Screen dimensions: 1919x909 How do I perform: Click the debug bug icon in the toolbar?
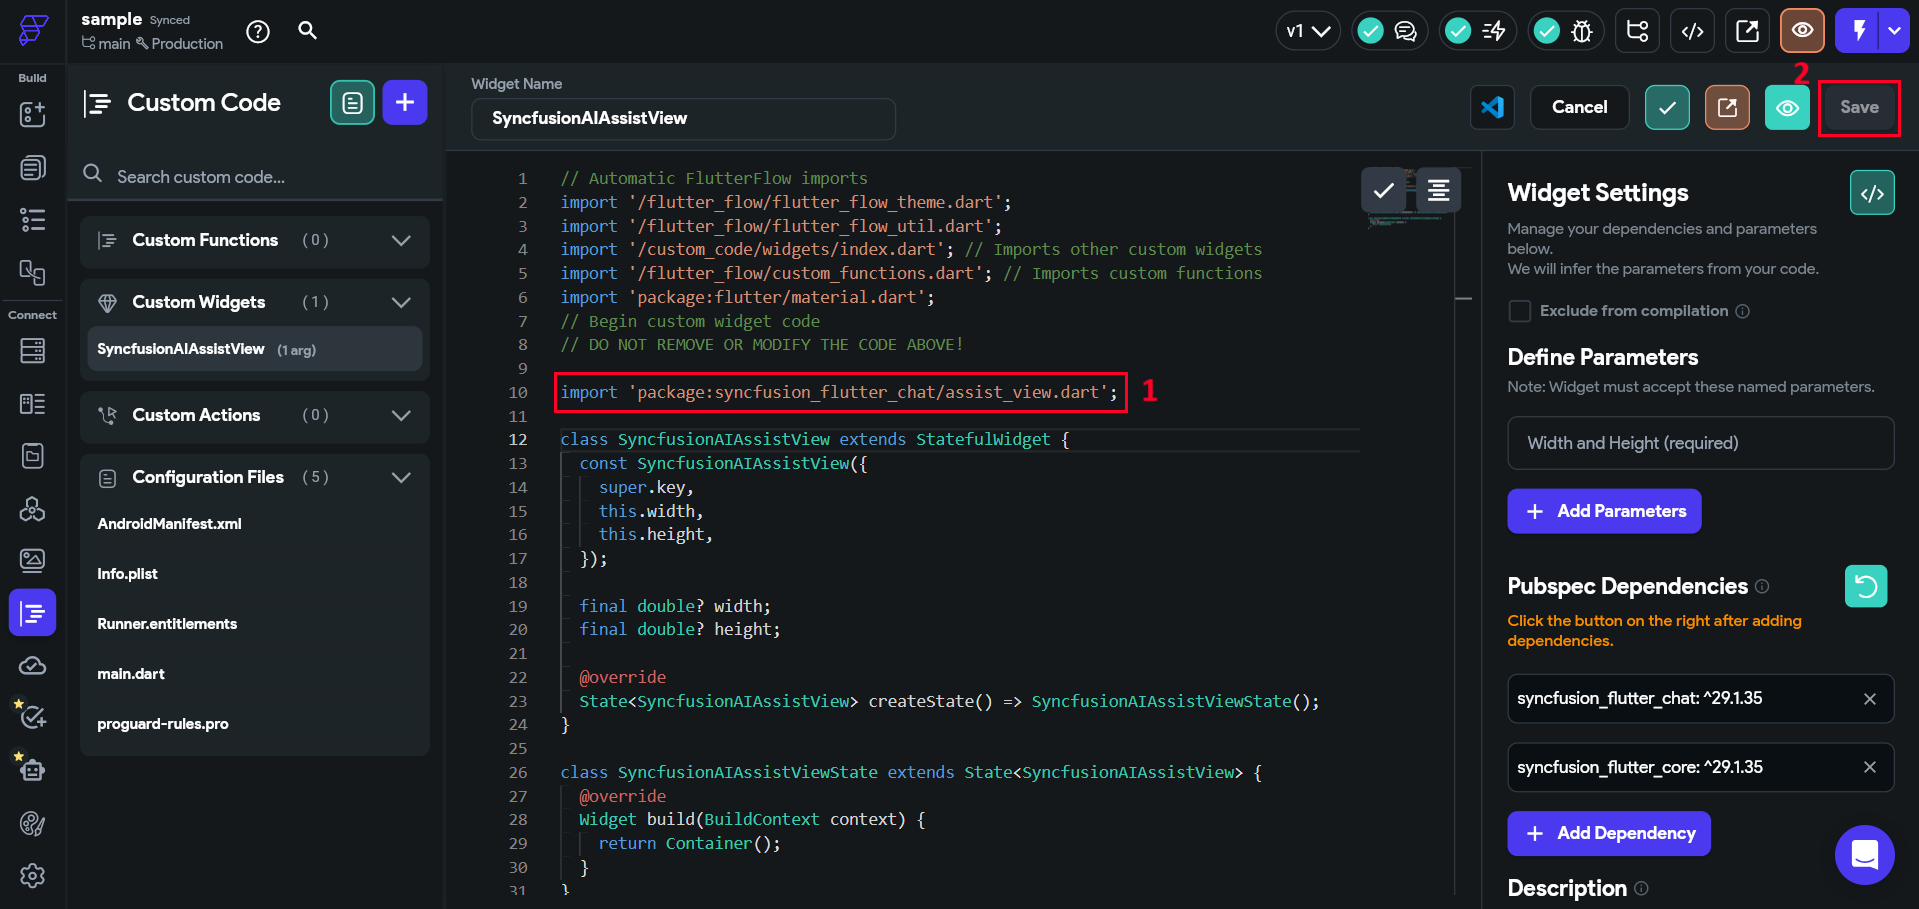(x=1581, y=31)
